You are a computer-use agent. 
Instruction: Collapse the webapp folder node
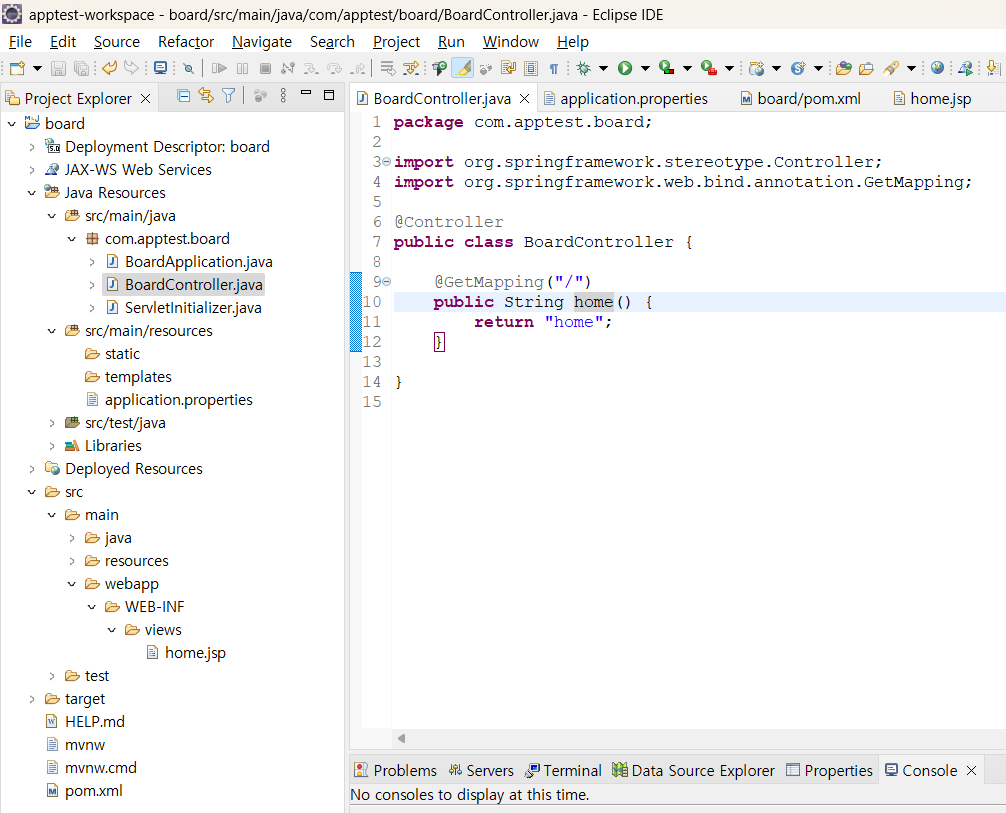(72, 584)
